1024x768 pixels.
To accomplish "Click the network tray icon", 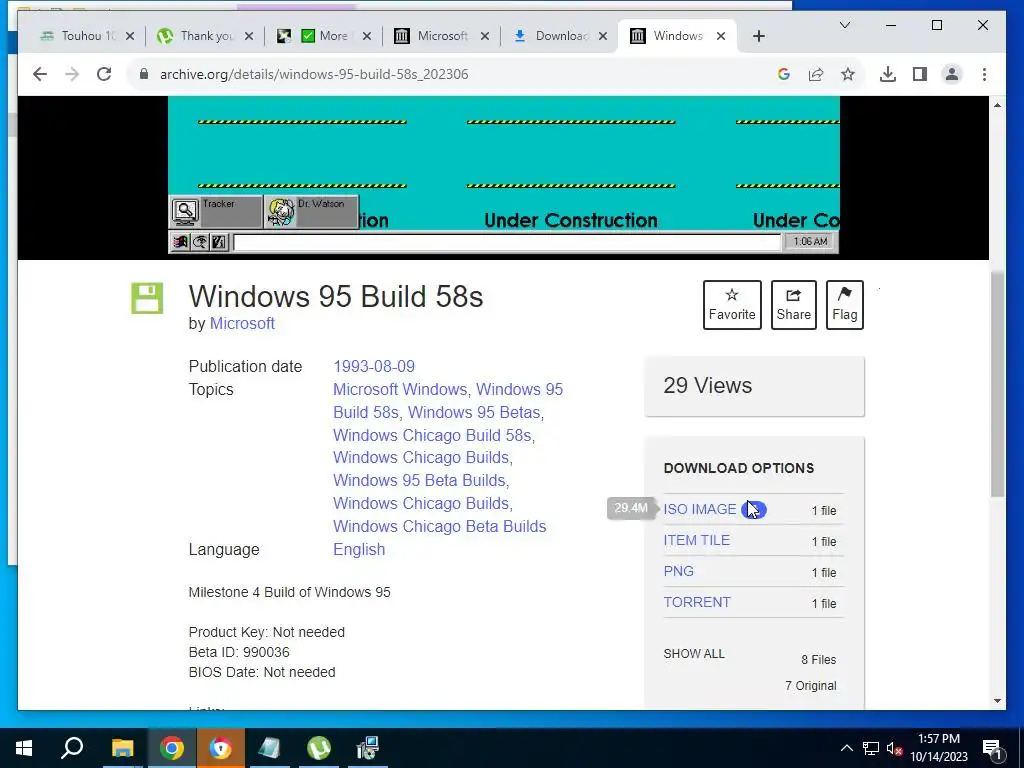I will coord(871,748).
